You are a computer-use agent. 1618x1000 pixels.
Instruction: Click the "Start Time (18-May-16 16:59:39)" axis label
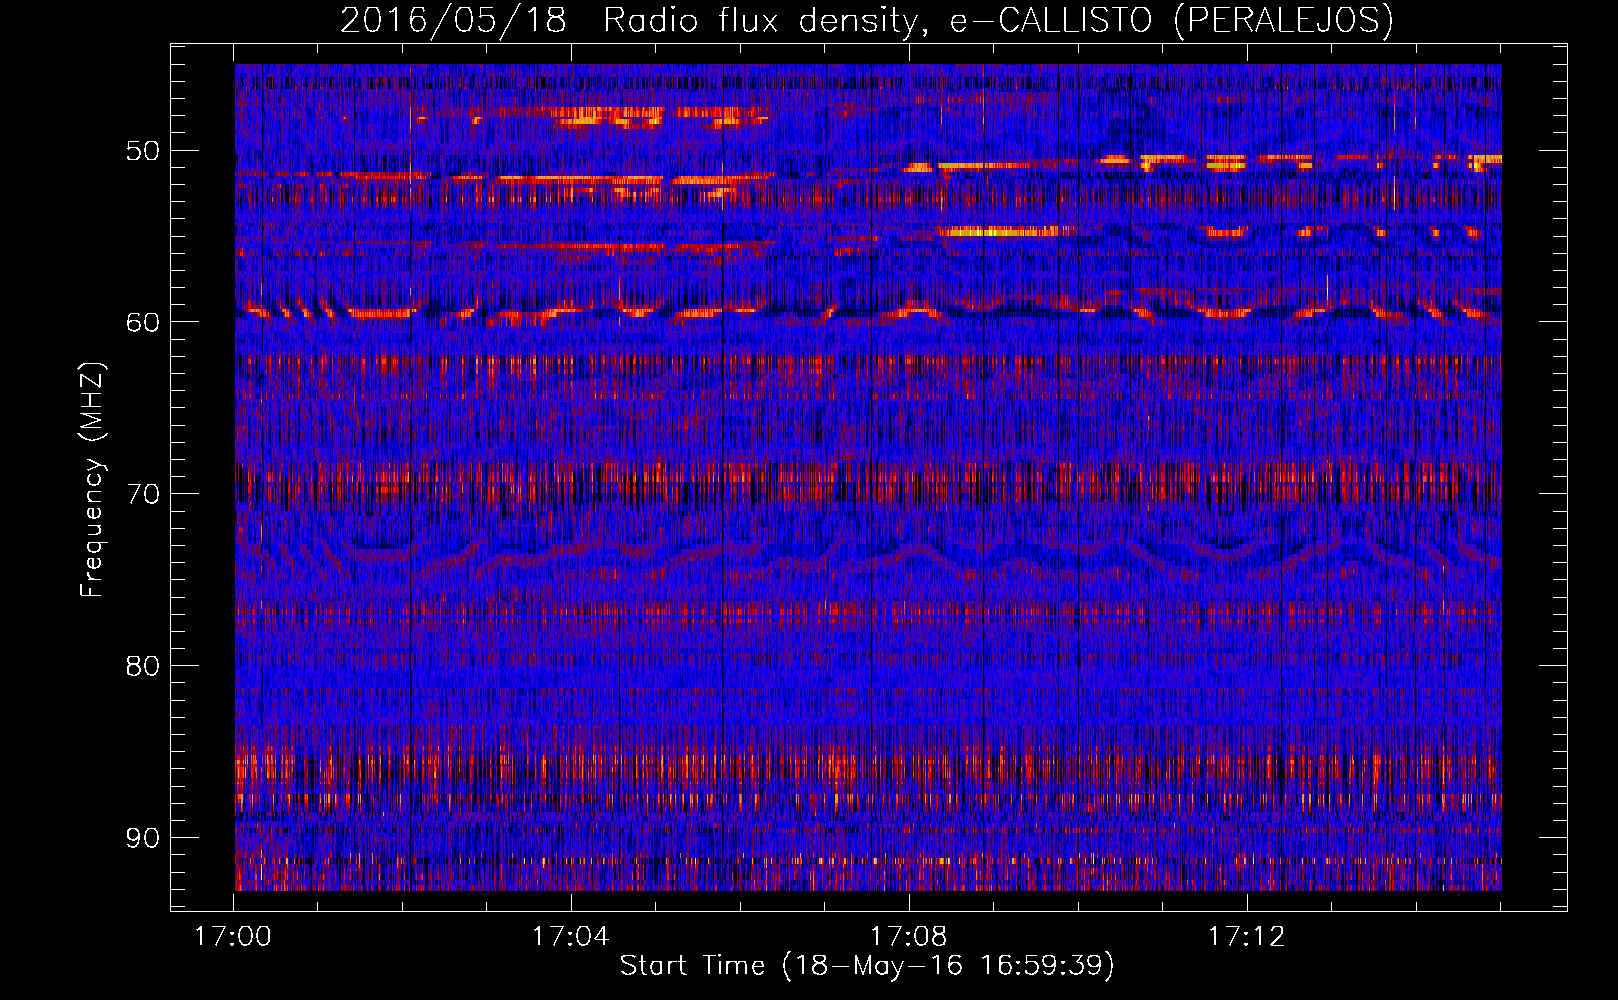click(867, 966)
